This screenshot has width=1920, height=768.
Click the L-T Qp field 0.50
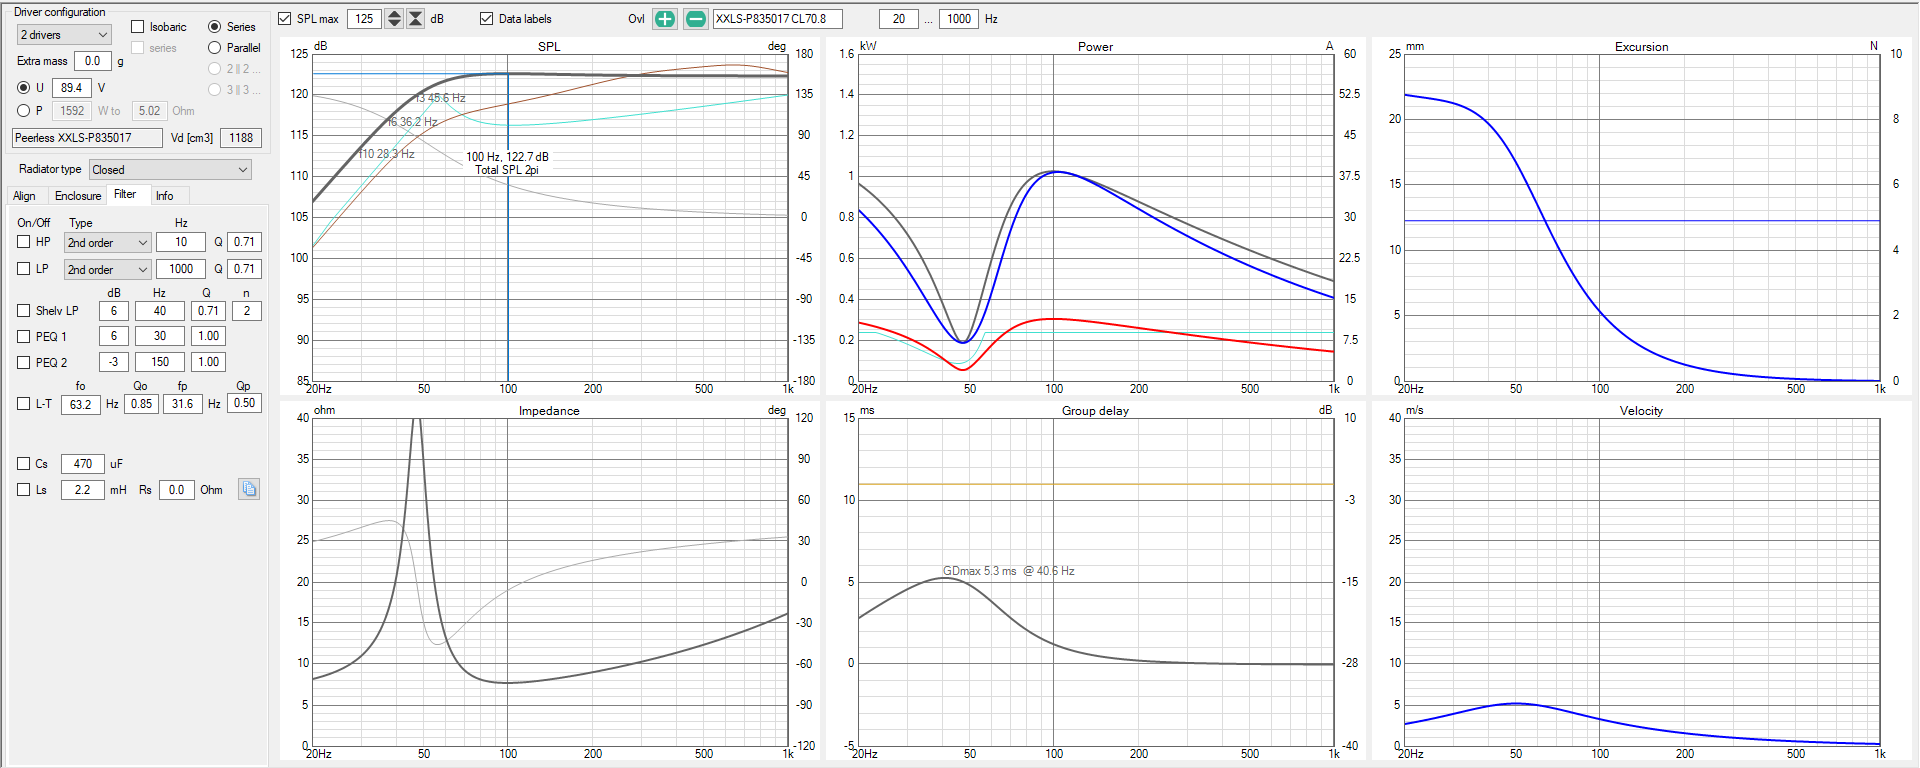pyautogui.click(x=245, y=403)
